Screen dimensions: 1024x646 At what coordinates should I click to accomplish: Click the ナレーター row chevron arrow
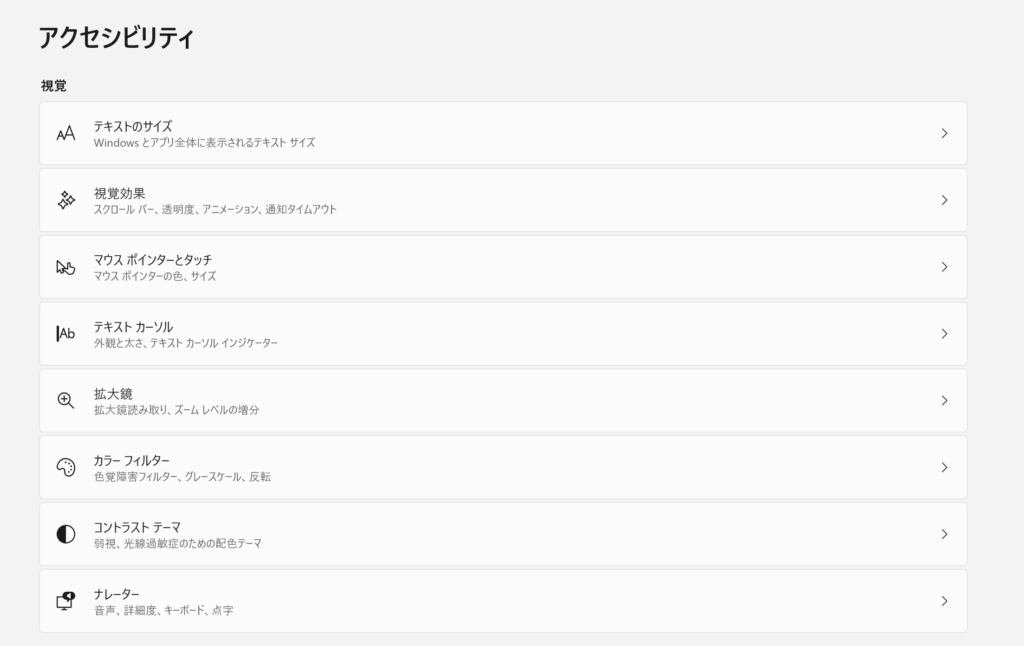point(944,601)
